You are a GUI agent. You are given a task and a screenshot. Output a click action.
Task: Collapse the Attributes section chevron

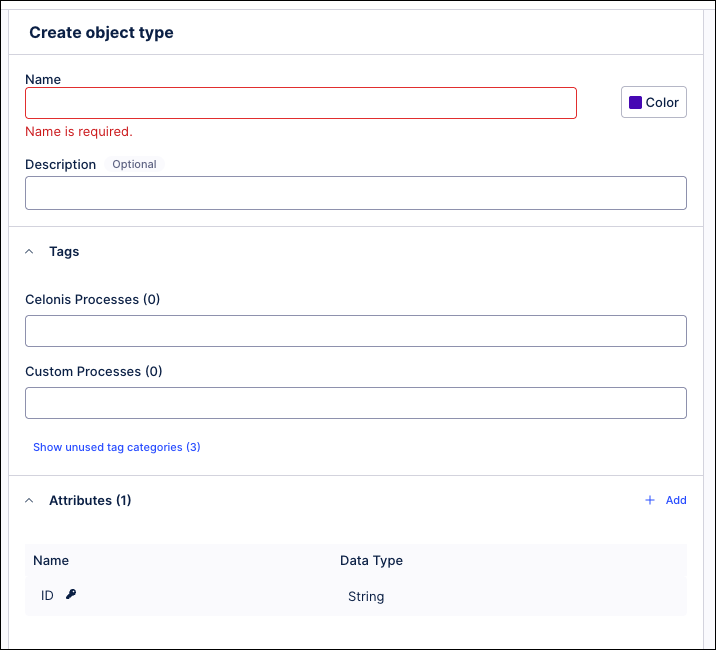point(29,500)
